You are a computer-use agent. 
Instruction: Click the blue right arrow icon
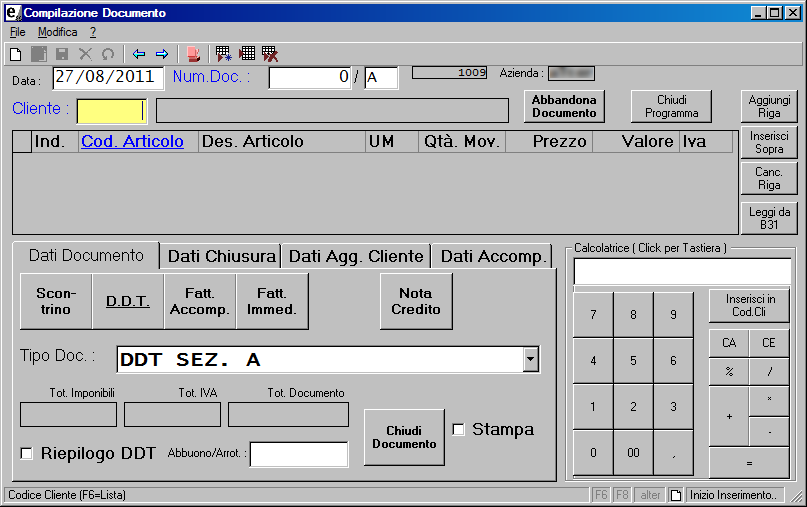coord(161,54)
